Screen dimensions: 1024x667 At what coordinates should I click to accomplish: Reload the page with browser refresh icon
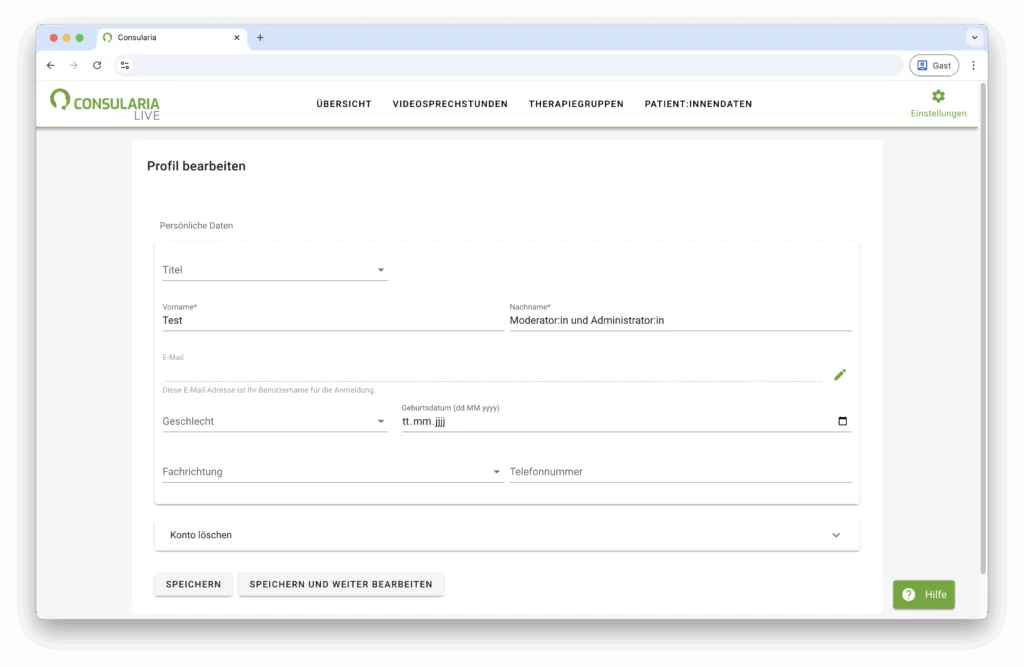point(97,65)
